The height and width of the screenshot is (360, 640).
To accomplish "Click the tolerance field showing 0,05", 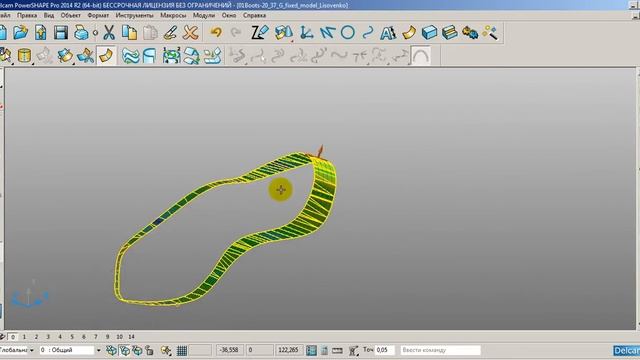I will 384,350.
